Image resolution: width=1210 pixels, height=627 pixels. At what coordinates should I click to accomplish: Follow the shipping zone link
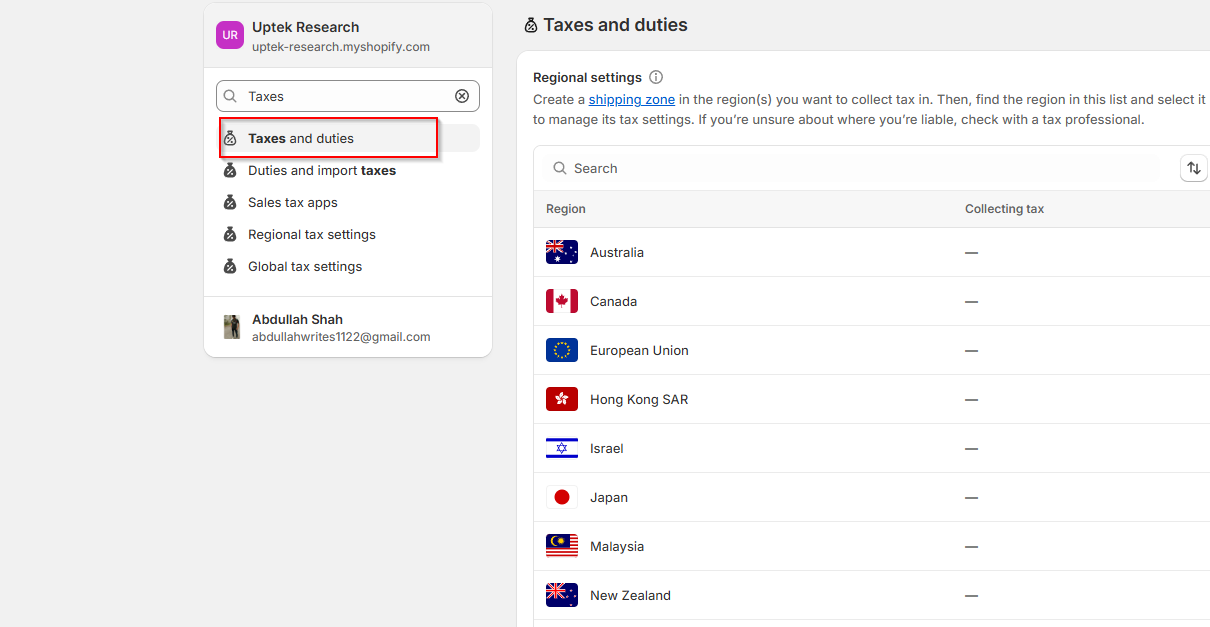(x=632, y=99)
